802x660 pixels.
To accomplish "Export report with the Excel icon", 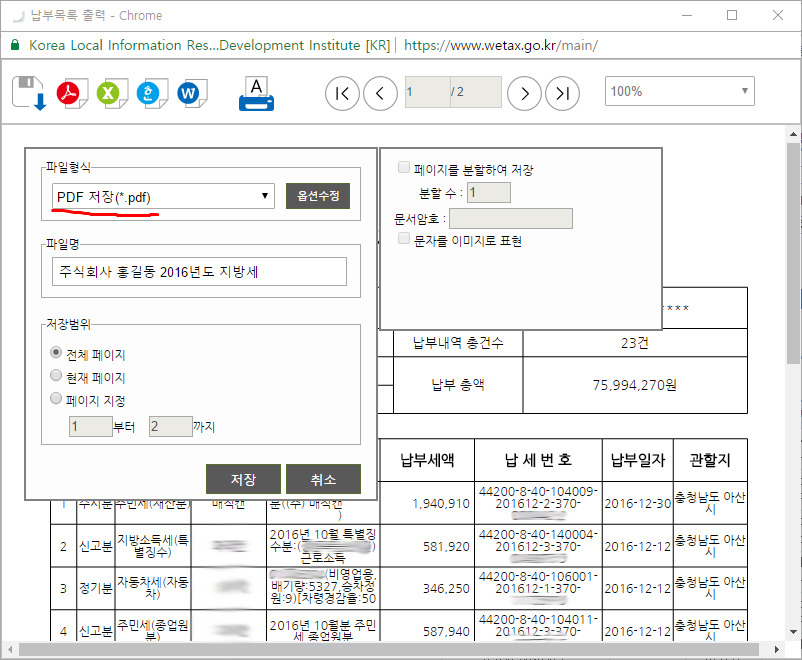I will coord(109,93).
